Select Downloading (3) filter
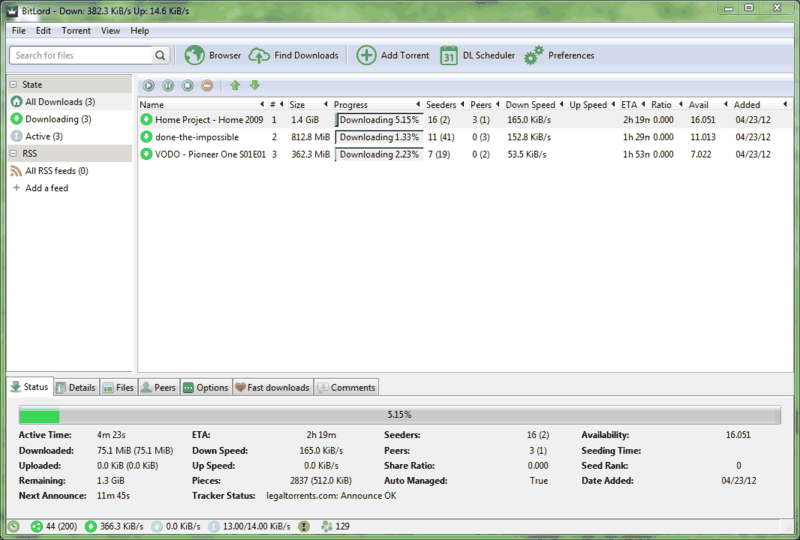The width and height of the screenshot is (800, 540). (70, 119)
